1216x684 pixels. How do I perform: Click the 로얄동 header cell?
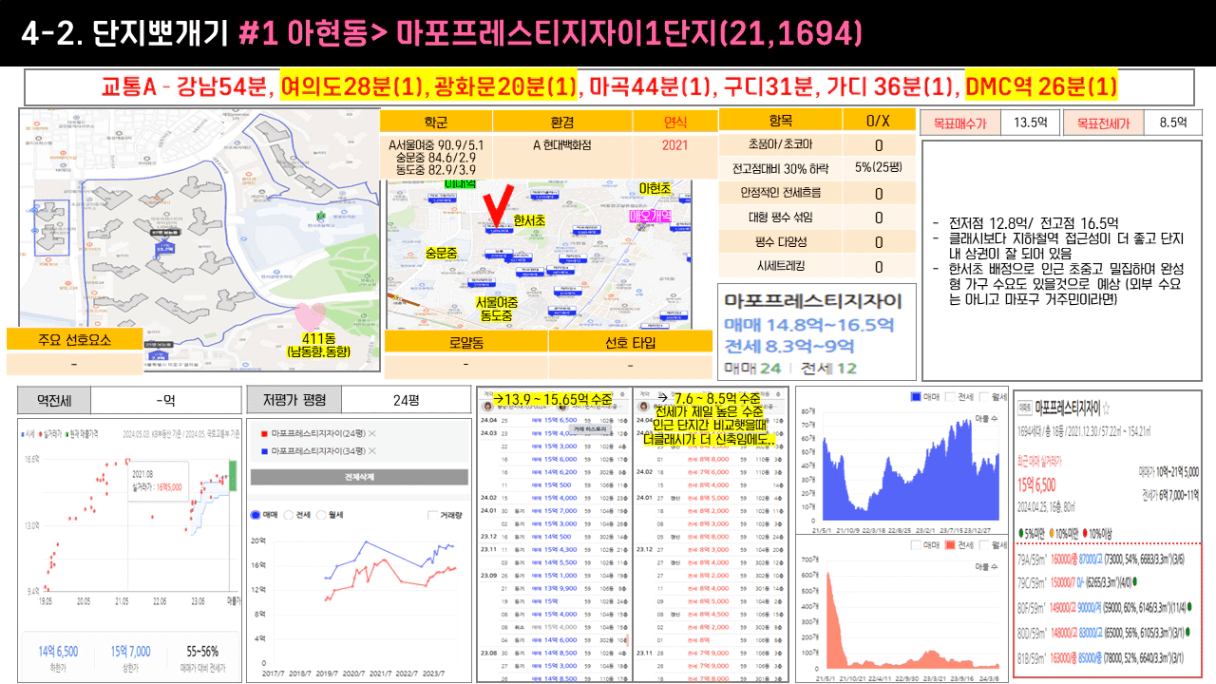466,342
